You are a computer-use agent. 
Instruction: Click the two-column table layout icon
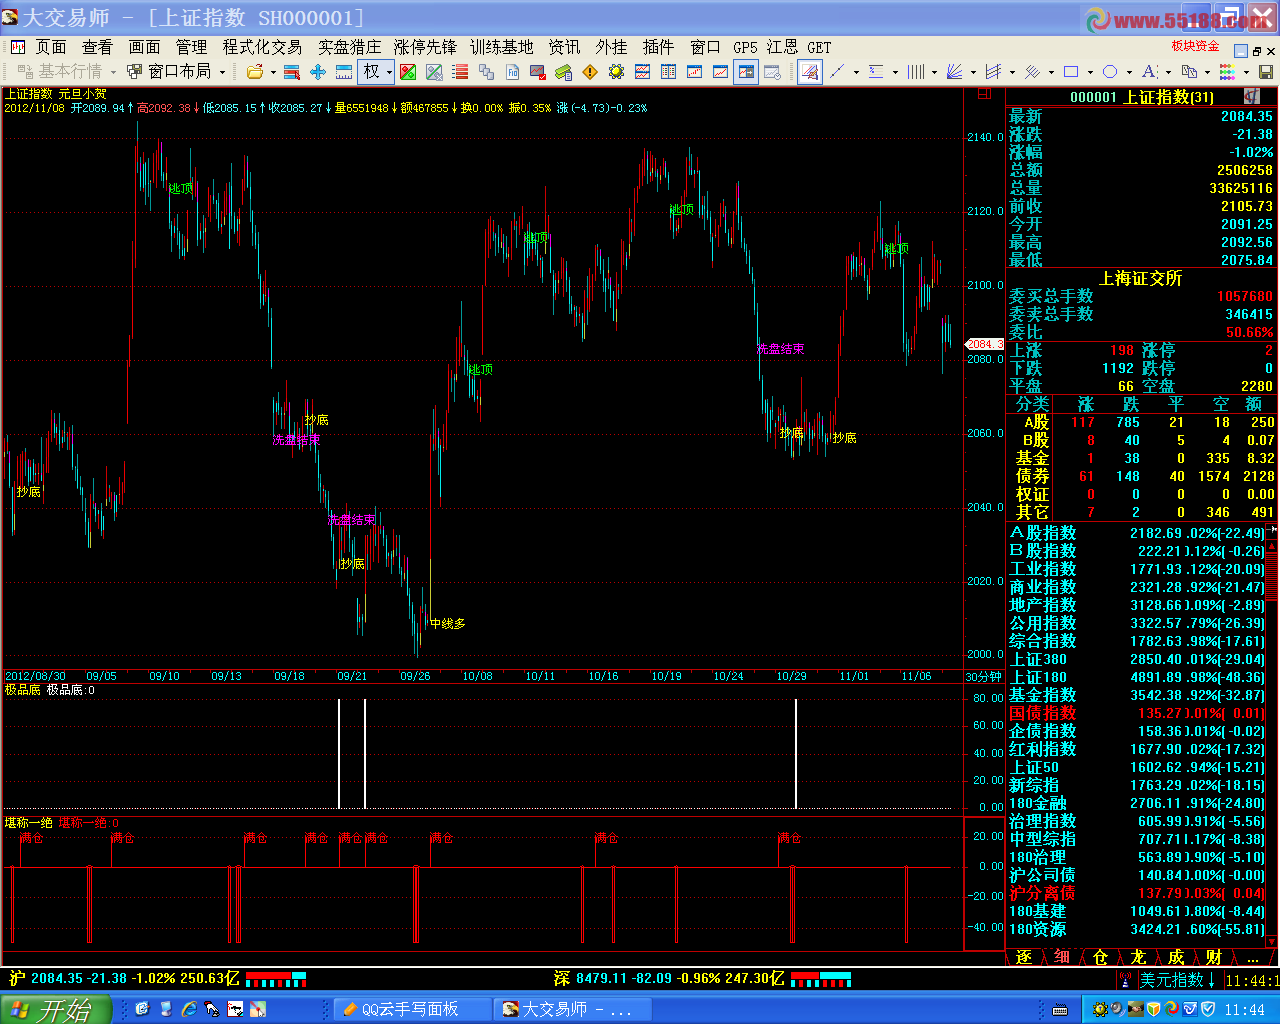click(x=668, y=72)
